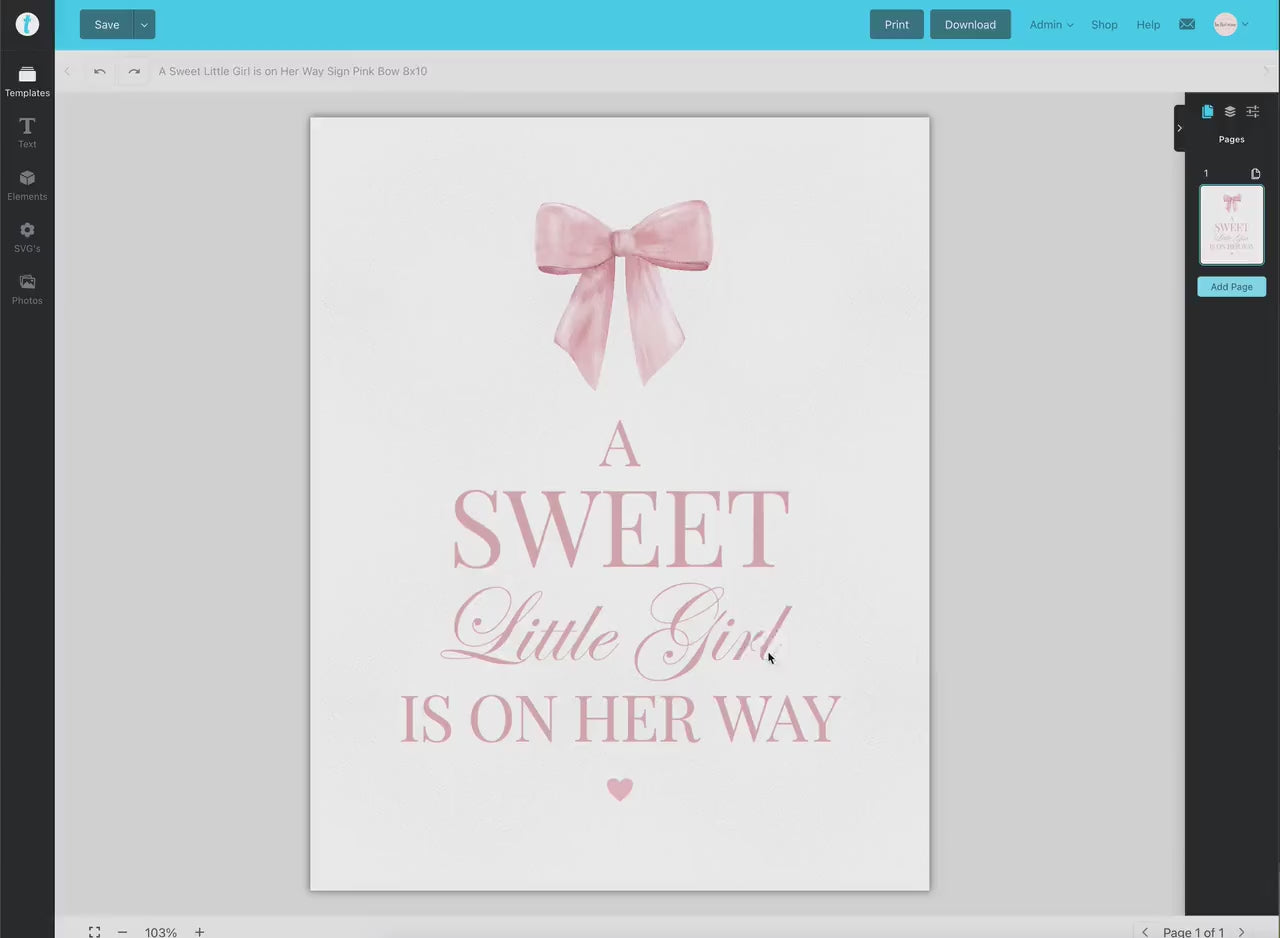Go to previous page arrow

coord(1145,932)
